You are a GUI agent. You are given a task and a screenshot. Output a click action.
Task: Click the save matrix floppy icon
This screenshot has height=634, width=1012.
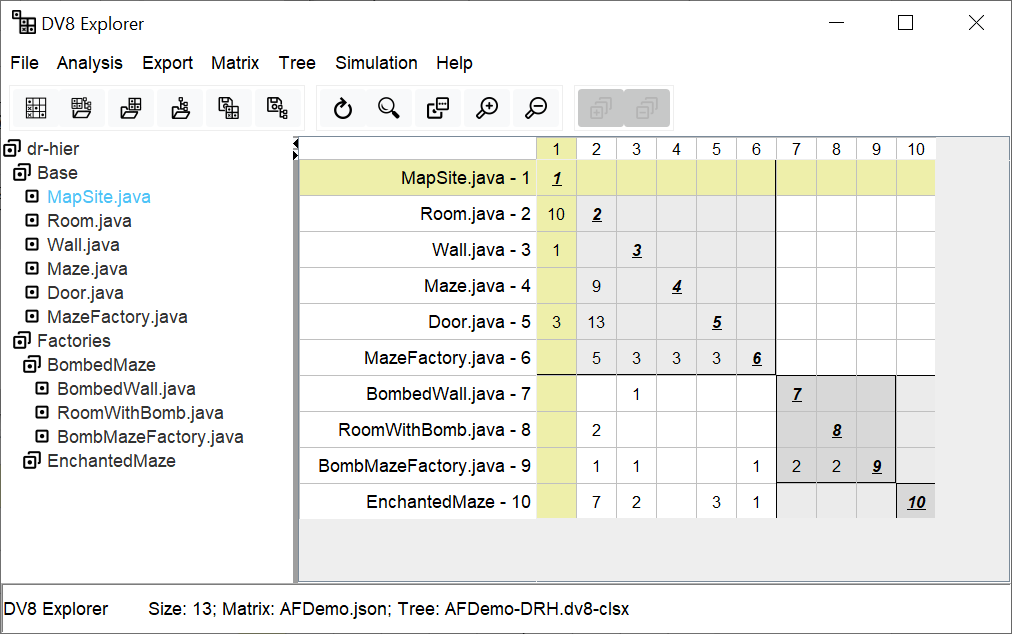pos(228,108)
